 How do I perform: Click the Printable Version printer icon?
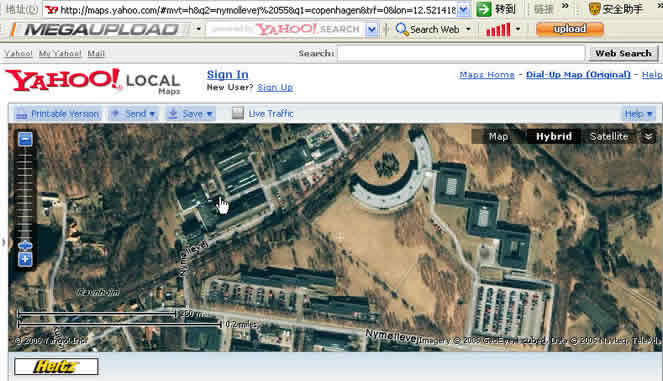[21, 114]
